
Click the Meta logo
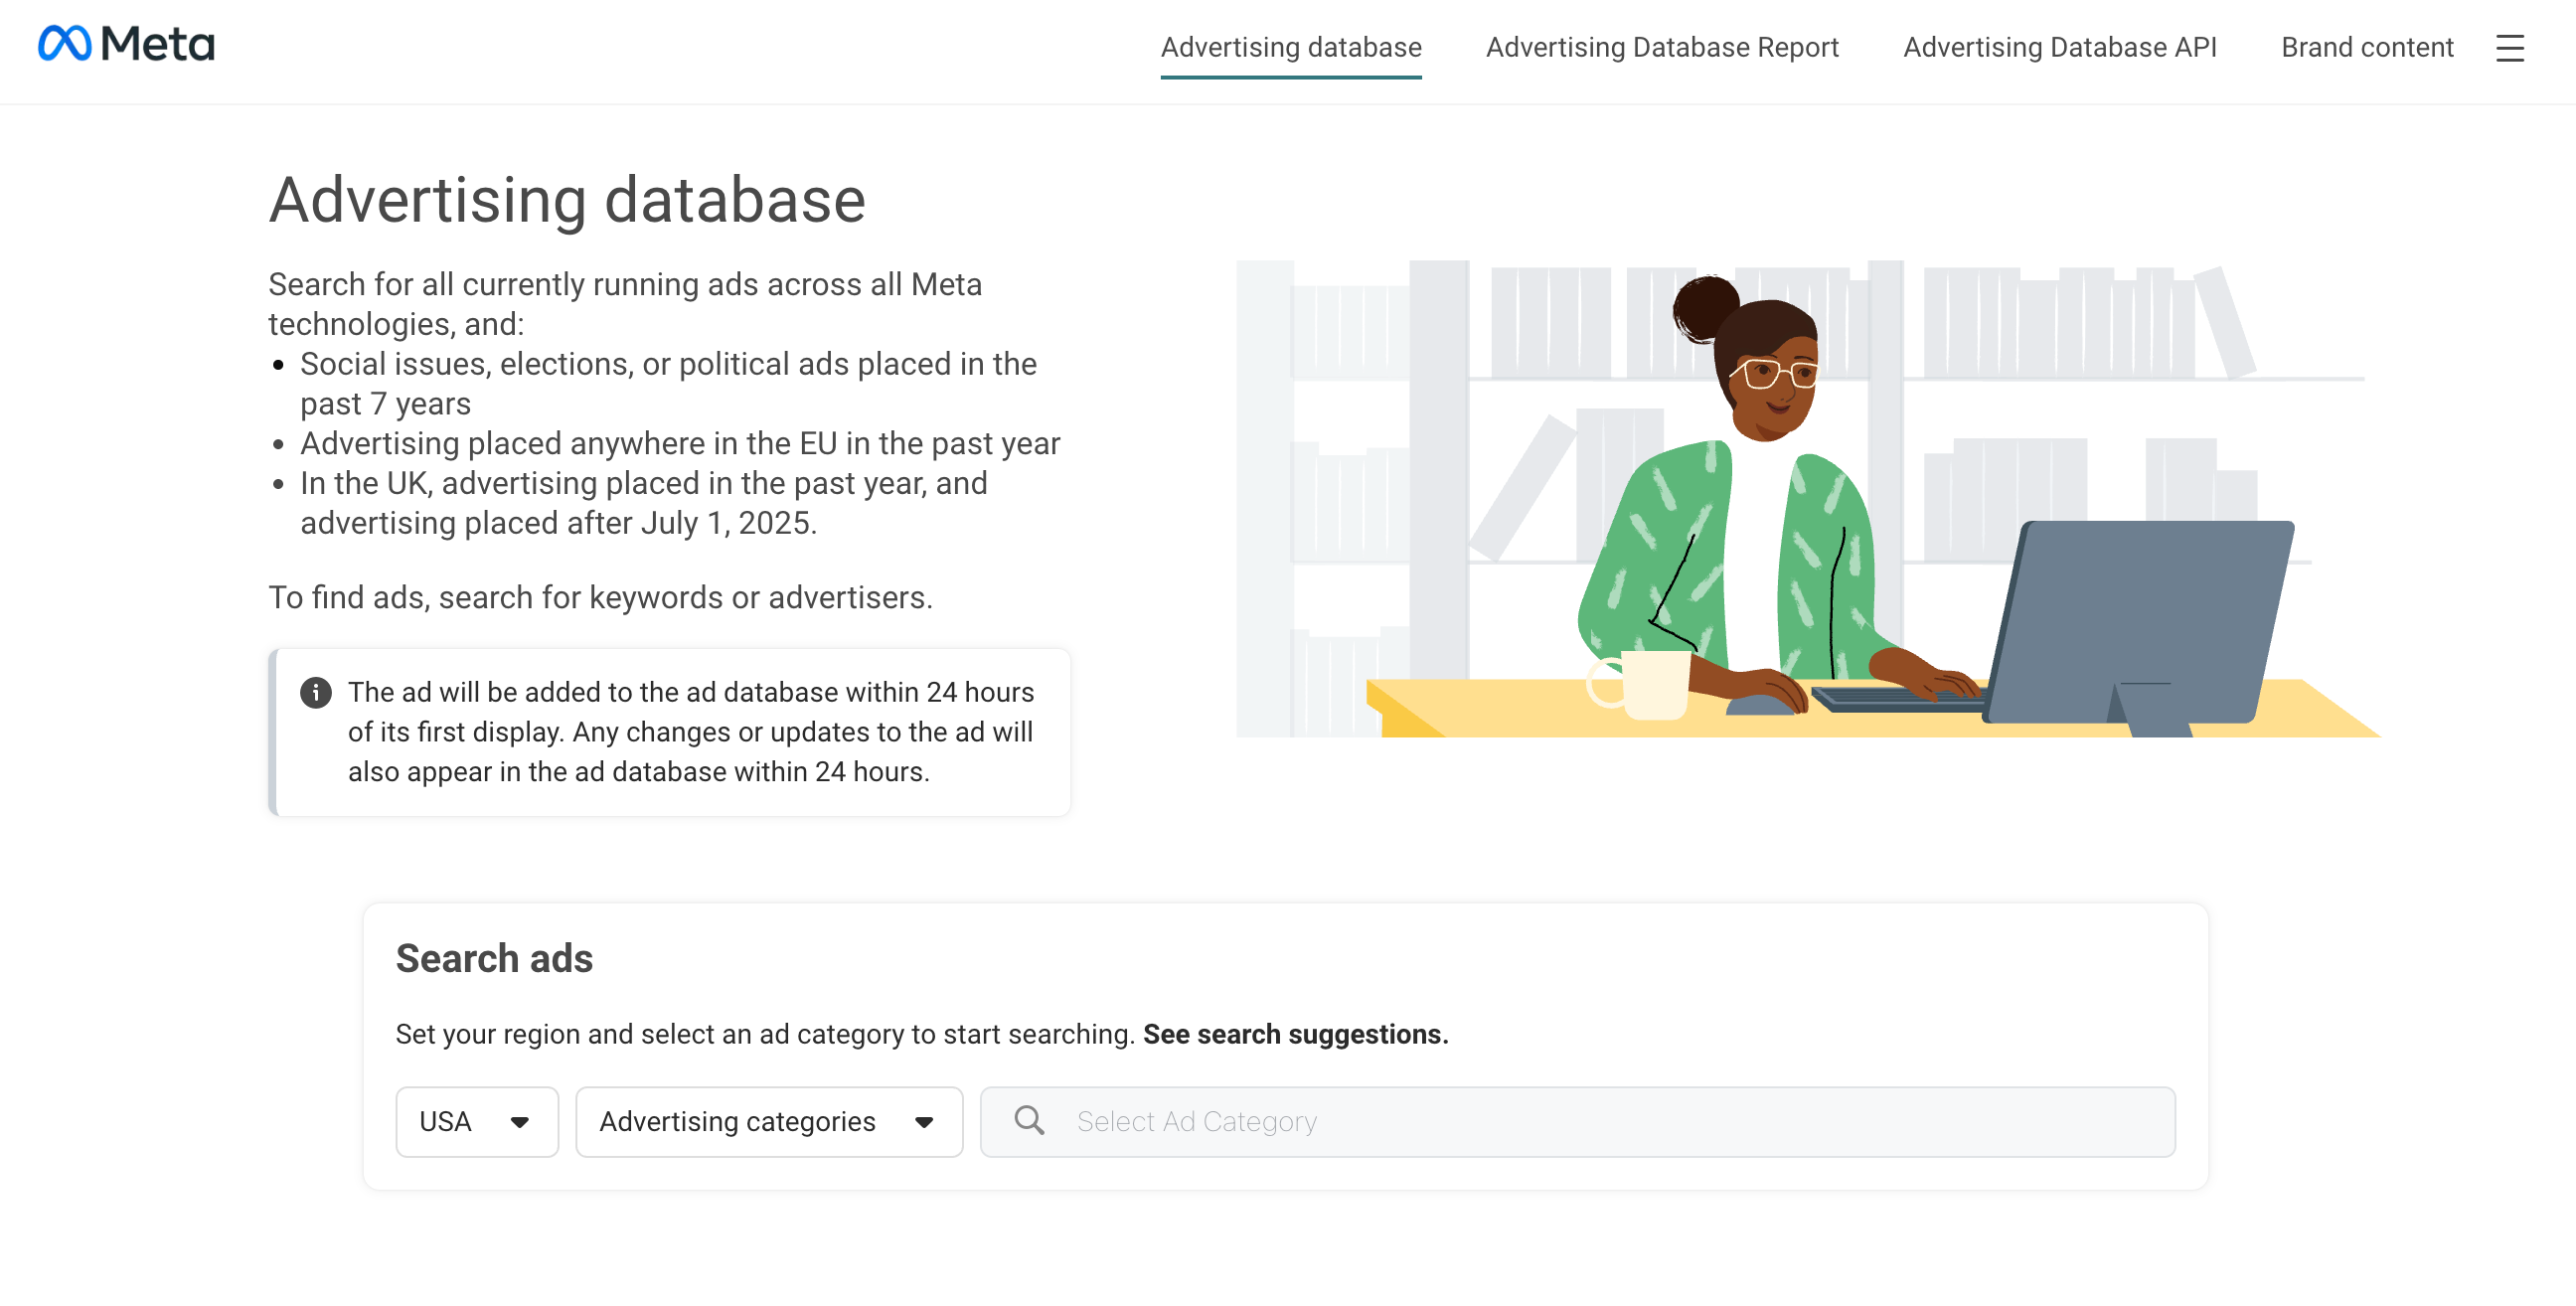[126, 44]
